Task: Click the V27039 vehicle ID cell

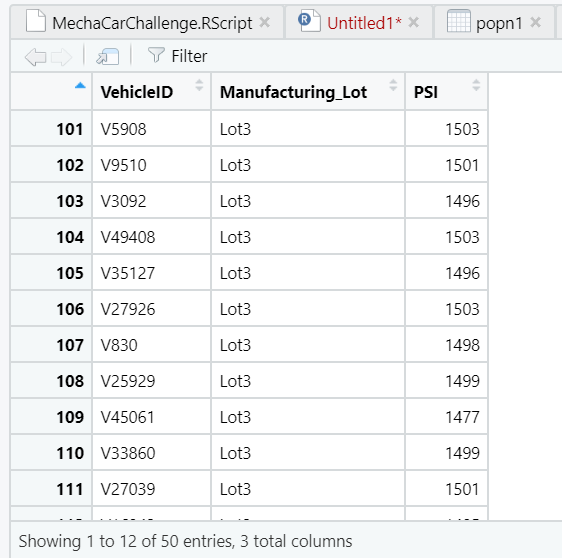Action: point(151,489)
